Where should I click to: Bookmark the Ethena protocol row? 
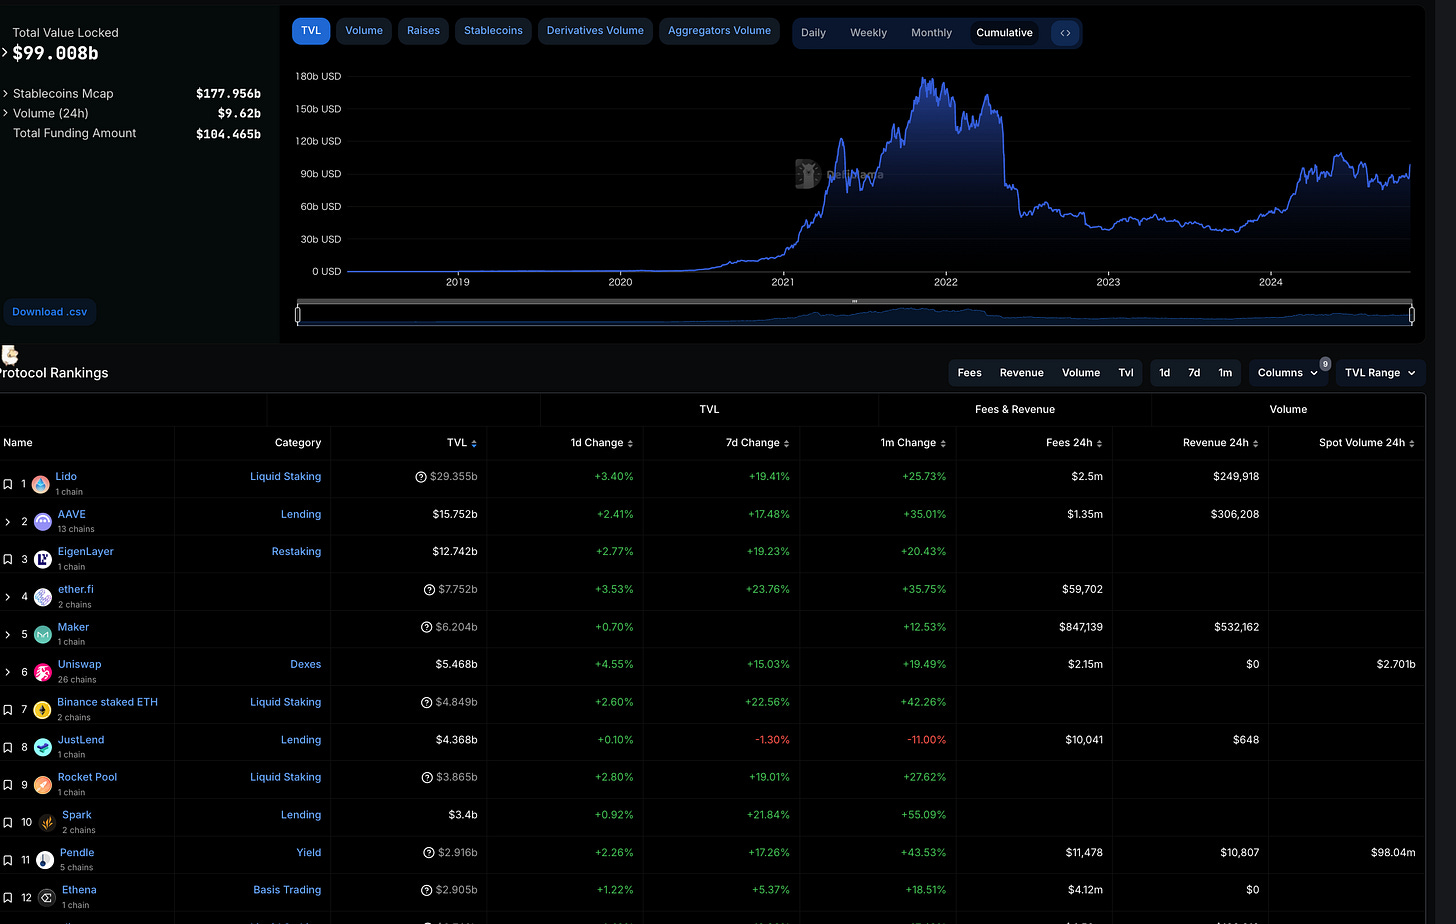point(8,897)
